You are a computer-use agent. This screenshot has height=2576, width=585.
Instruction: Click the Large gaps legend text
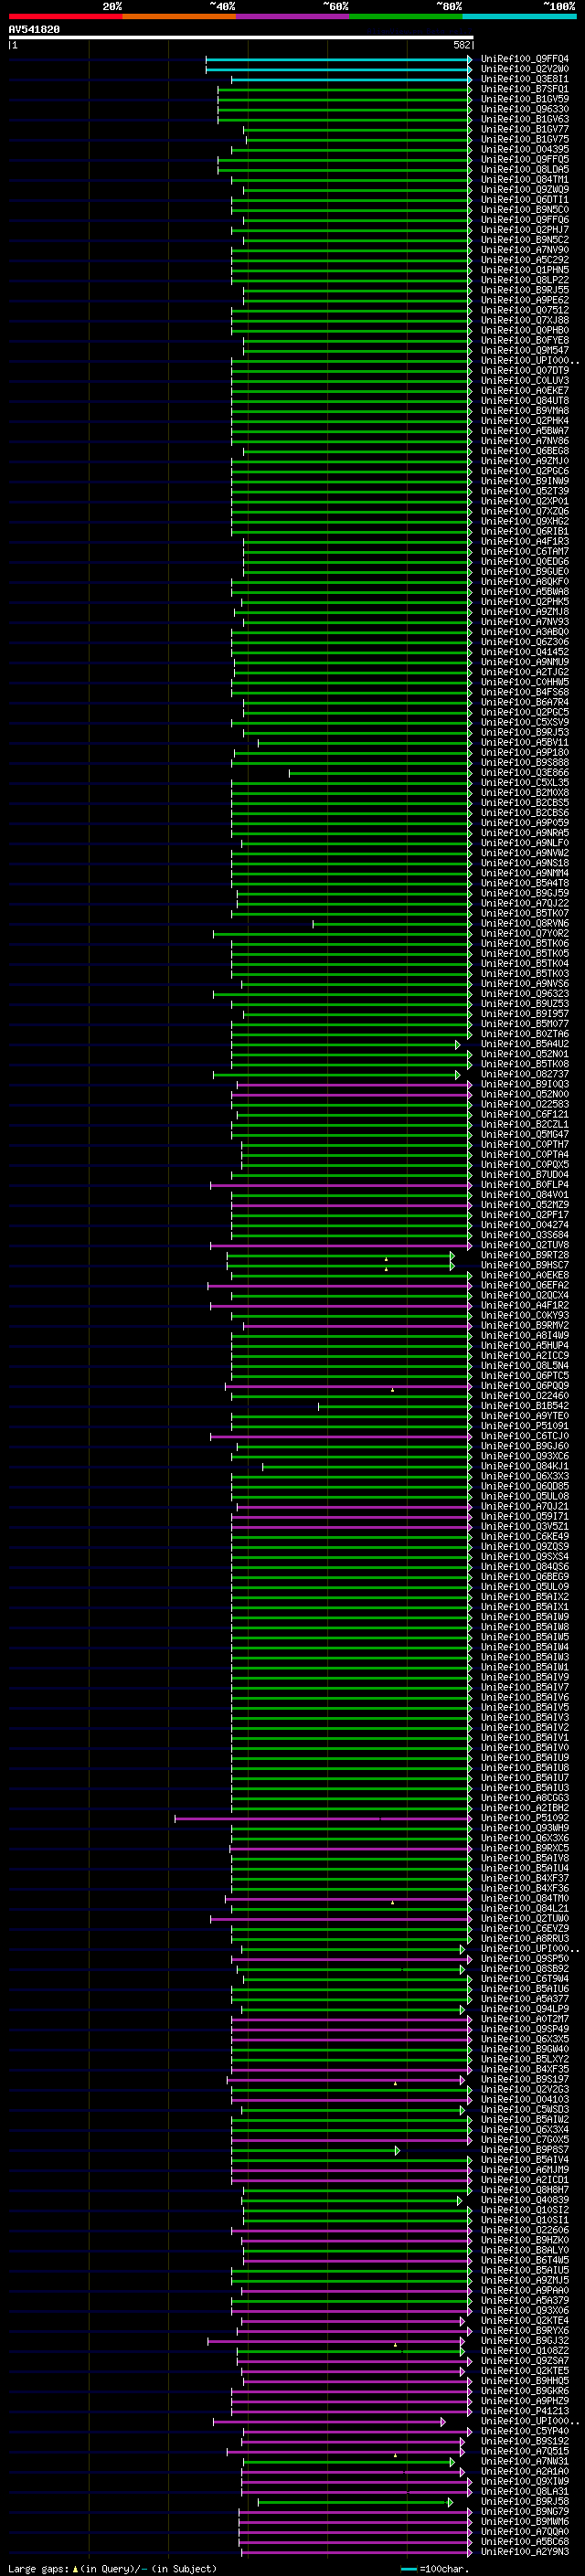[x=112, y=2569]
